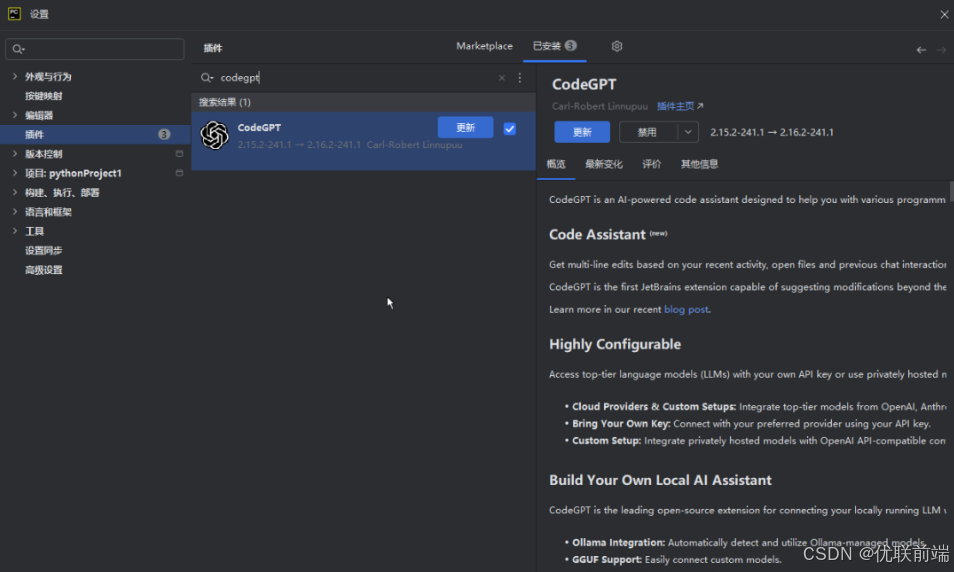
Task: Click 禁用 button for CodeGPT
Action: (648, 132)
